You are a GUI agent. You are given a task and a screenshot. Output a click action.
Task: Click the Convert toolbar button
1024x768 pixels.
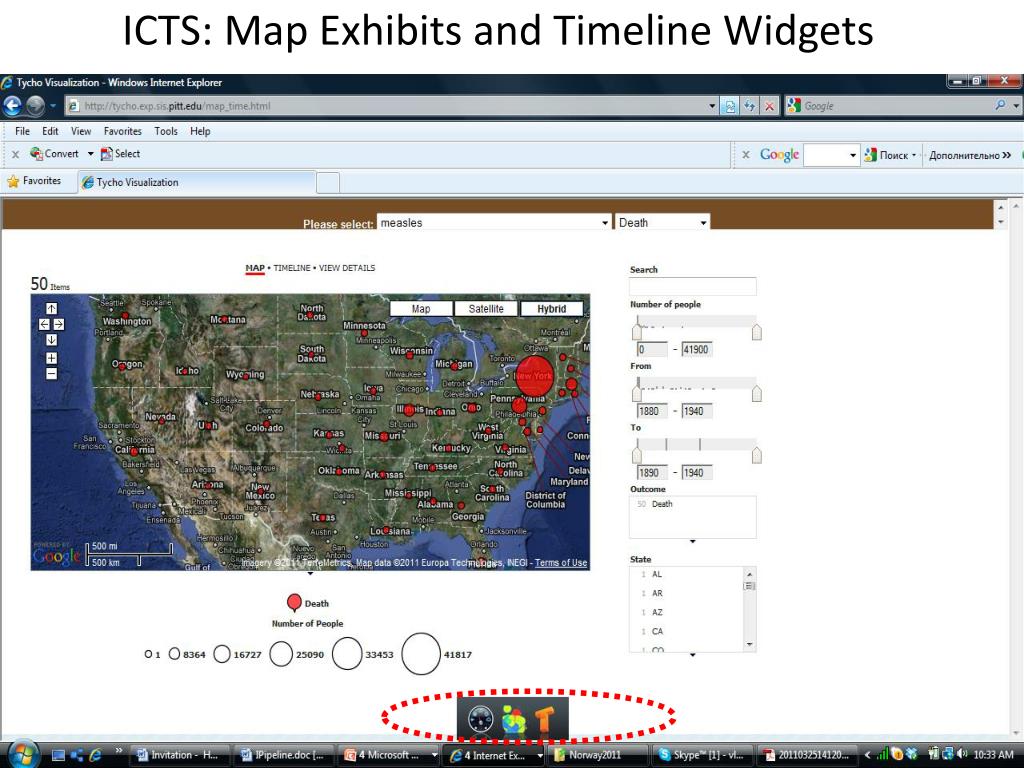tap(55, 153)
